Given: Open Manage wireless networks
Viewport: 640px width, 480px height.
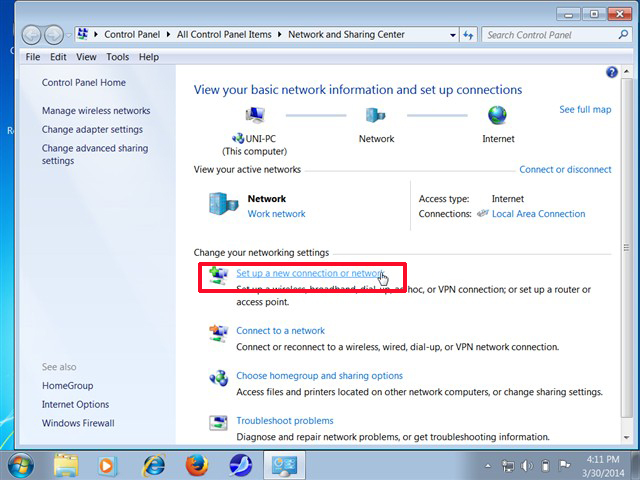Looking at the screenshot, I should [x=96, y=111].
